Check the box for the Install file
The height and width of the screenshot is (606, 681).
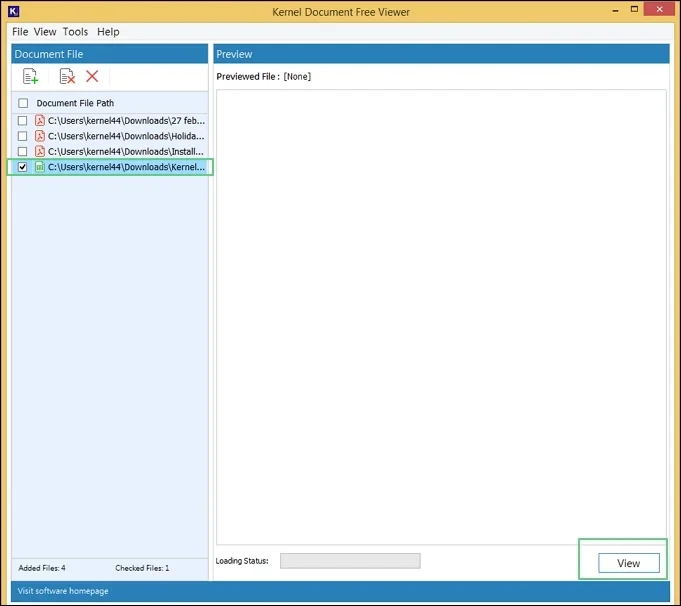23,151
